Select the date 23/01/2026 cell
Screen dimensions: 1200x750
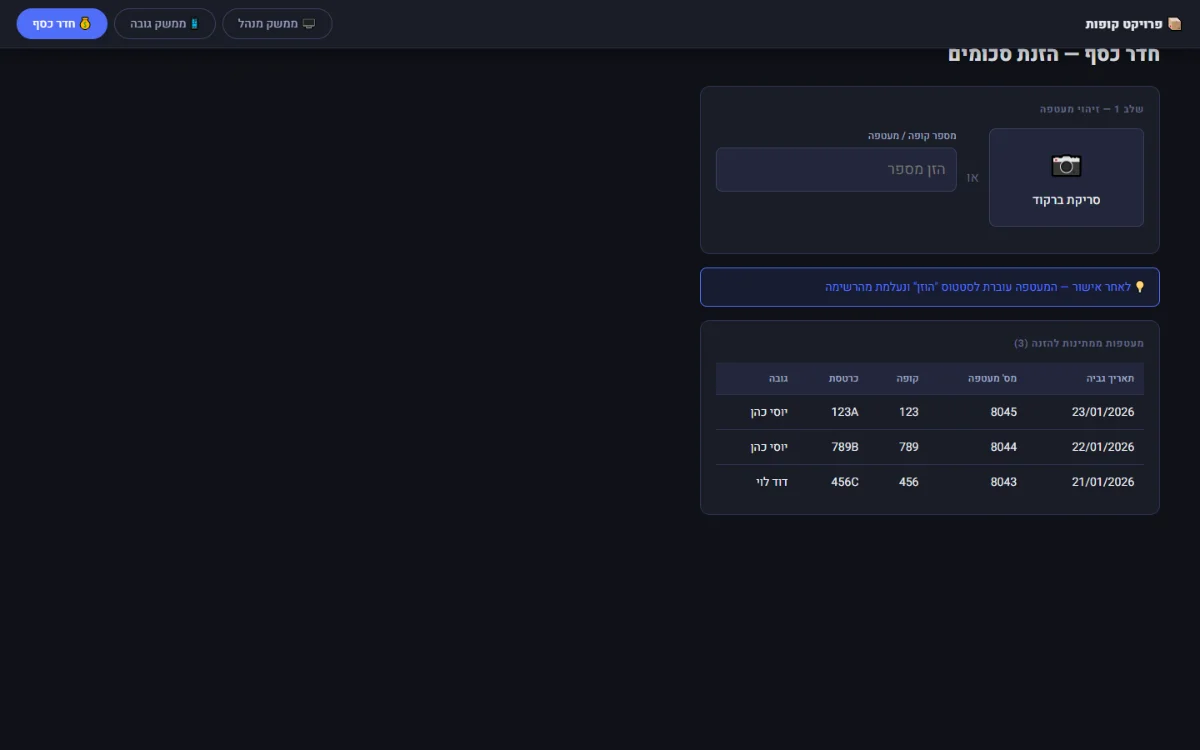coord(1103,412)
